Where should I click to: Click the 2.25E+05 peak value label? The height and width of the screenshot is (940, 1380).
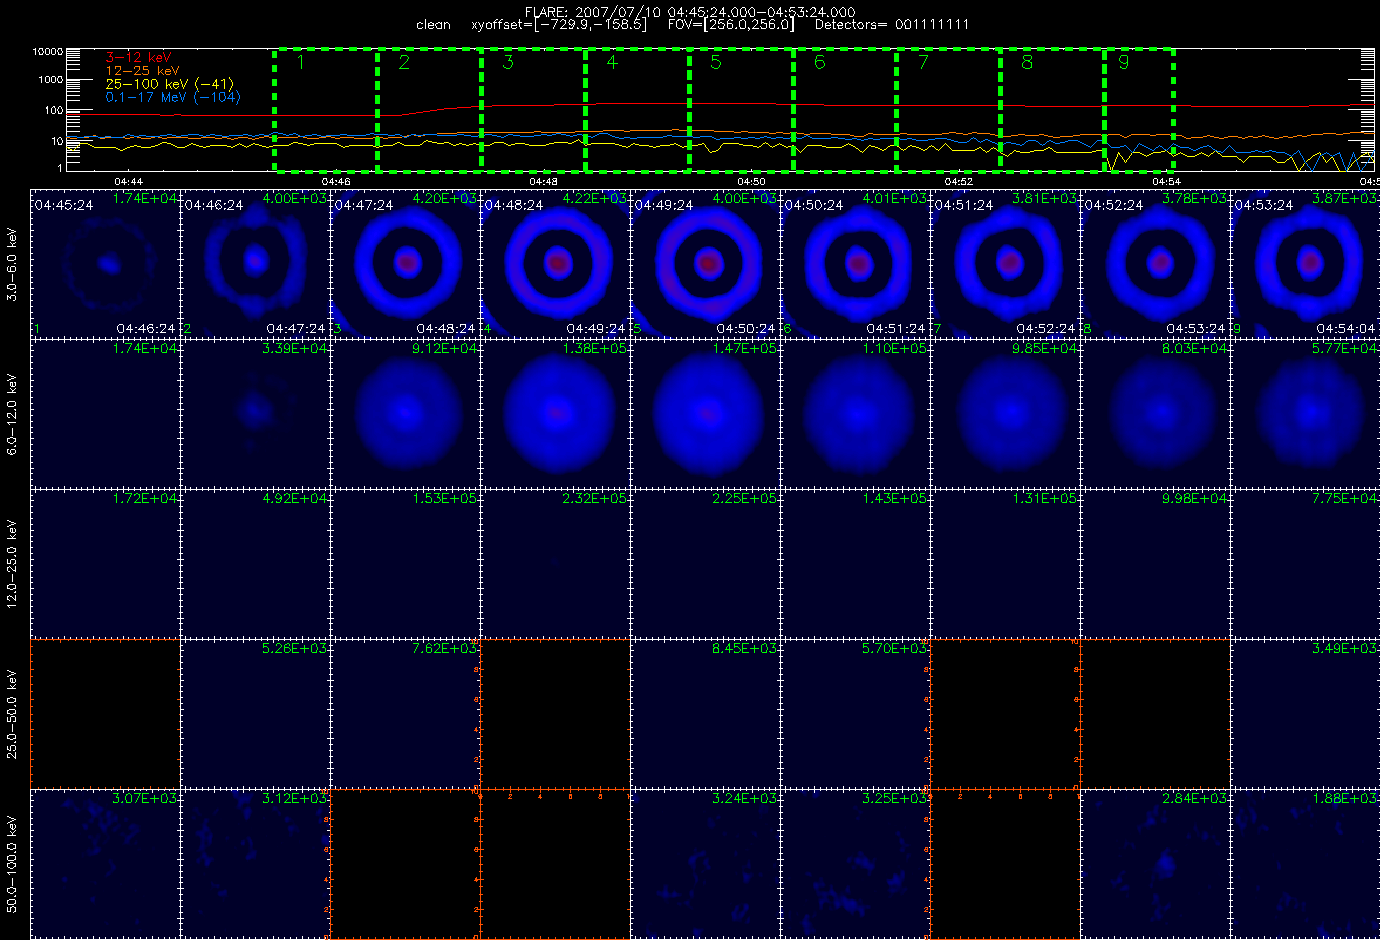[745, 498]
